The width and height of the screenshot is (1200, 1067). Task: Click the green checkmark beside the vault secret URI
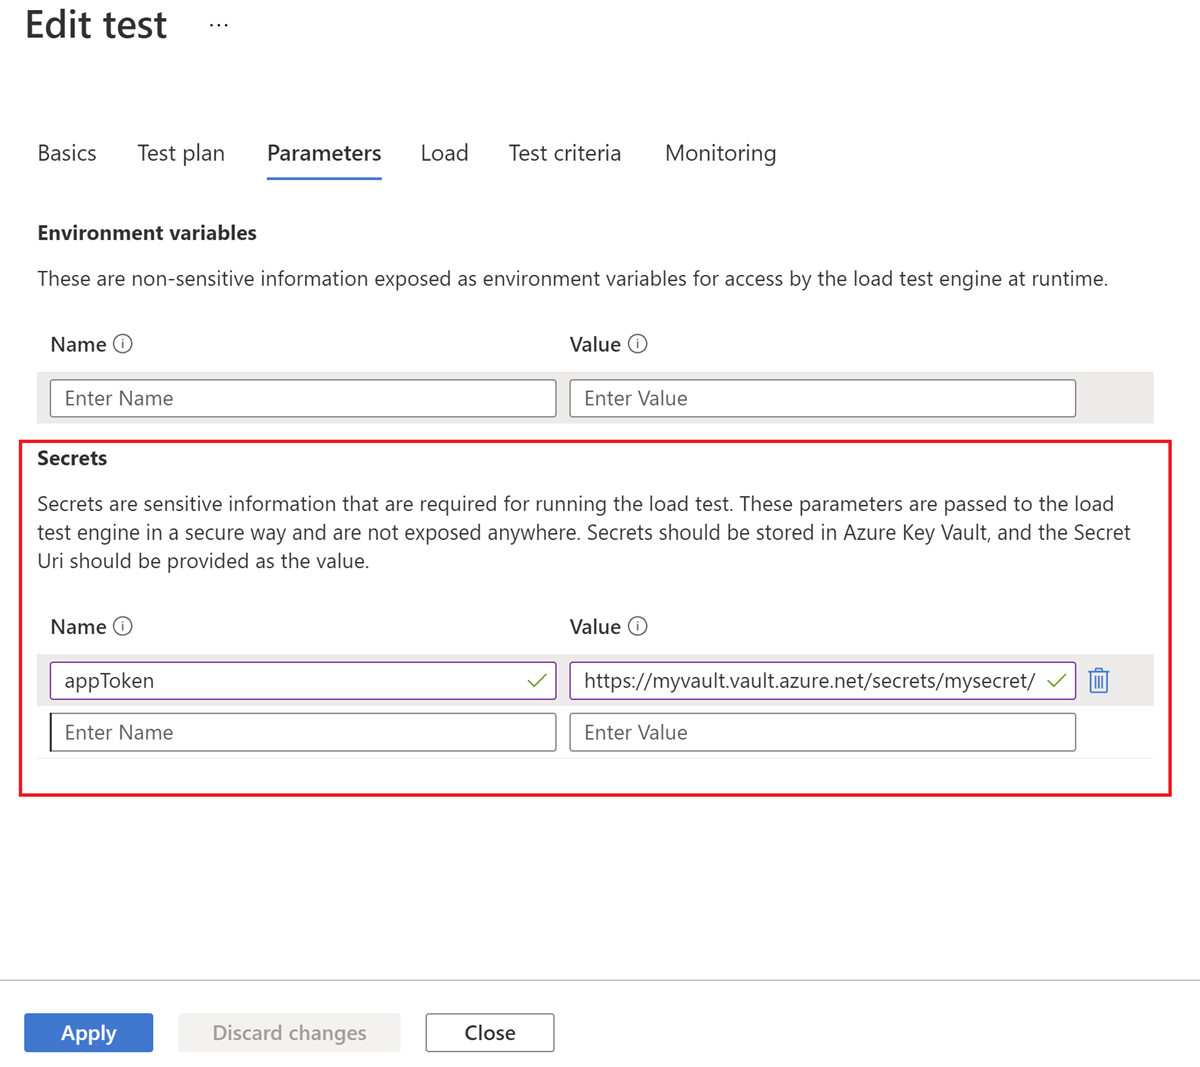point(1056,680)
